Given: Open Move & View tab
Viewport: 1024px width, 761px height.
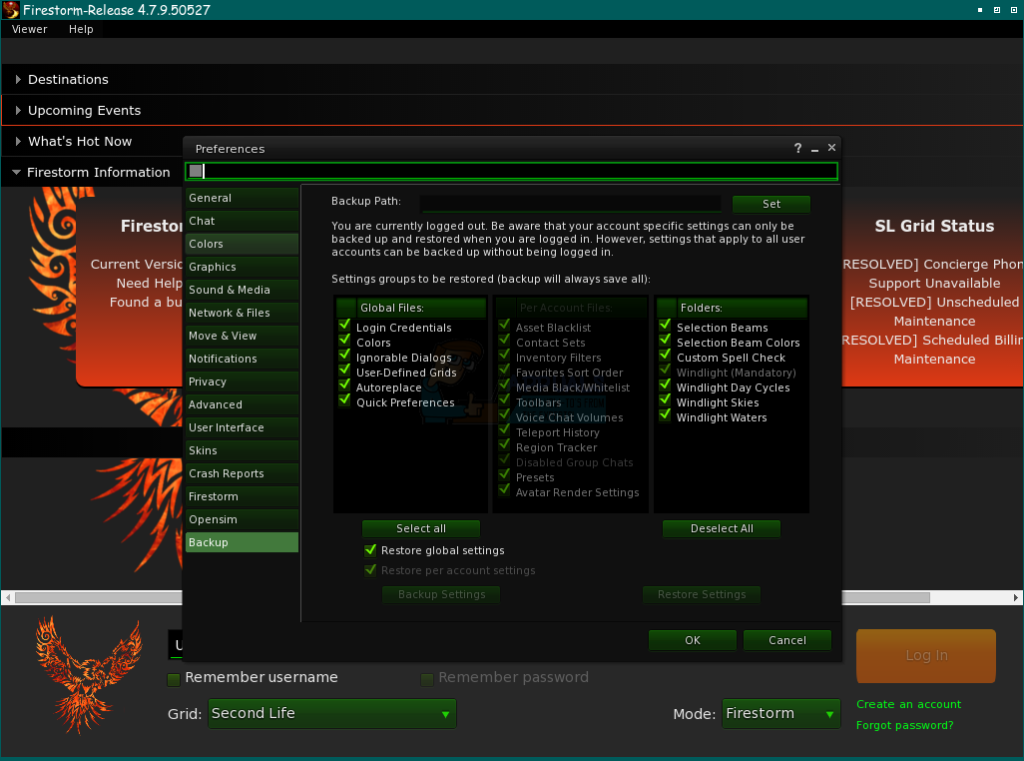Looking at the screenshot, I should (242, 336).
